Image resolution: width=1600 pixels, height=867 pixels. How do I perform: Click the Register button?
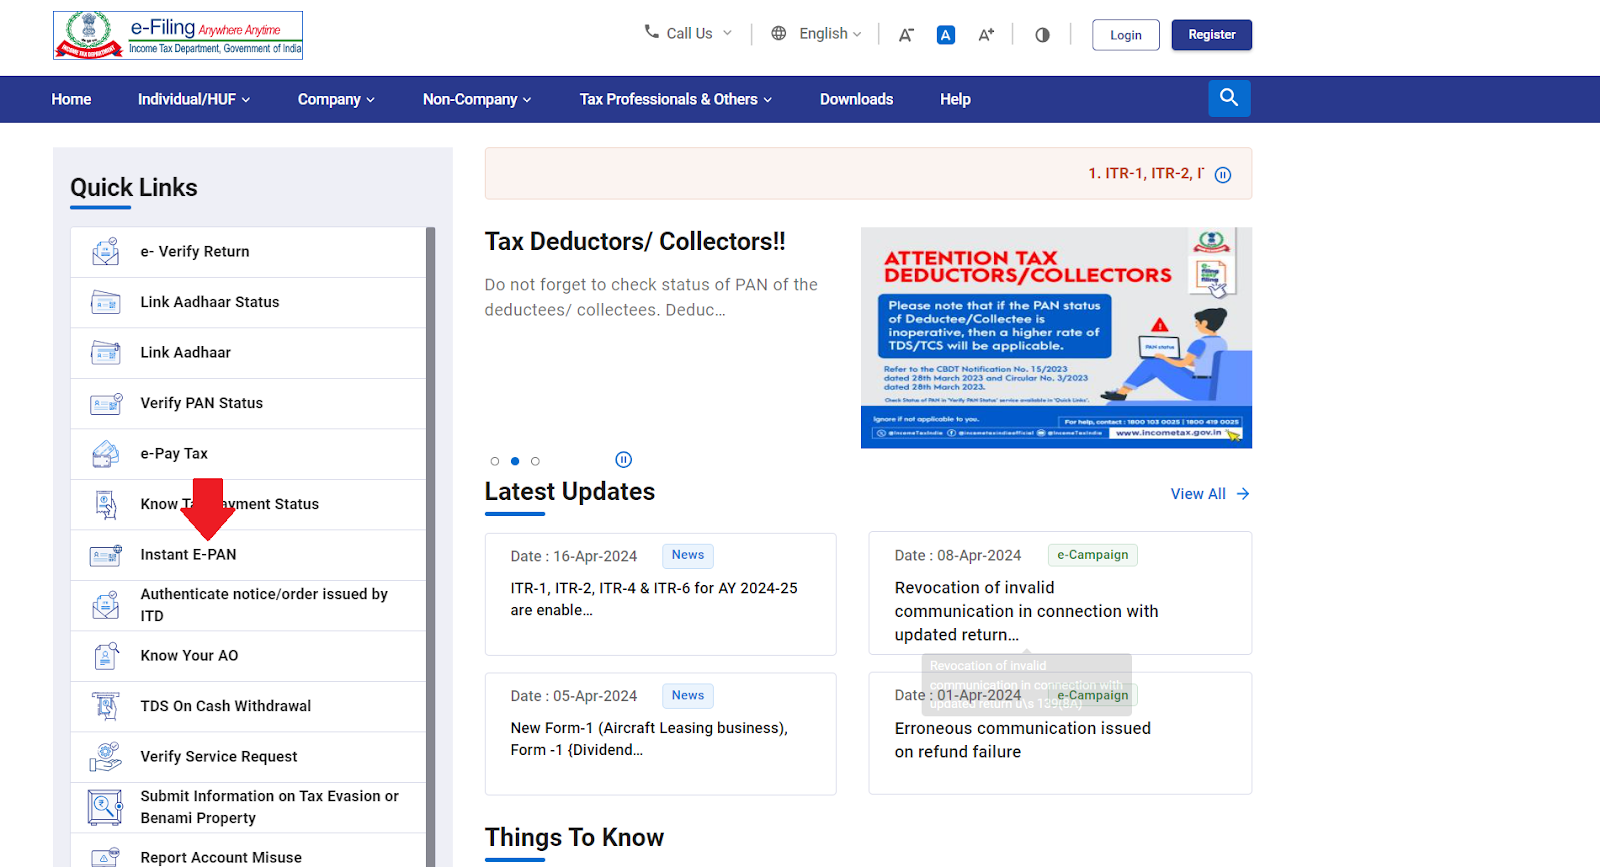click(1212, 35)
